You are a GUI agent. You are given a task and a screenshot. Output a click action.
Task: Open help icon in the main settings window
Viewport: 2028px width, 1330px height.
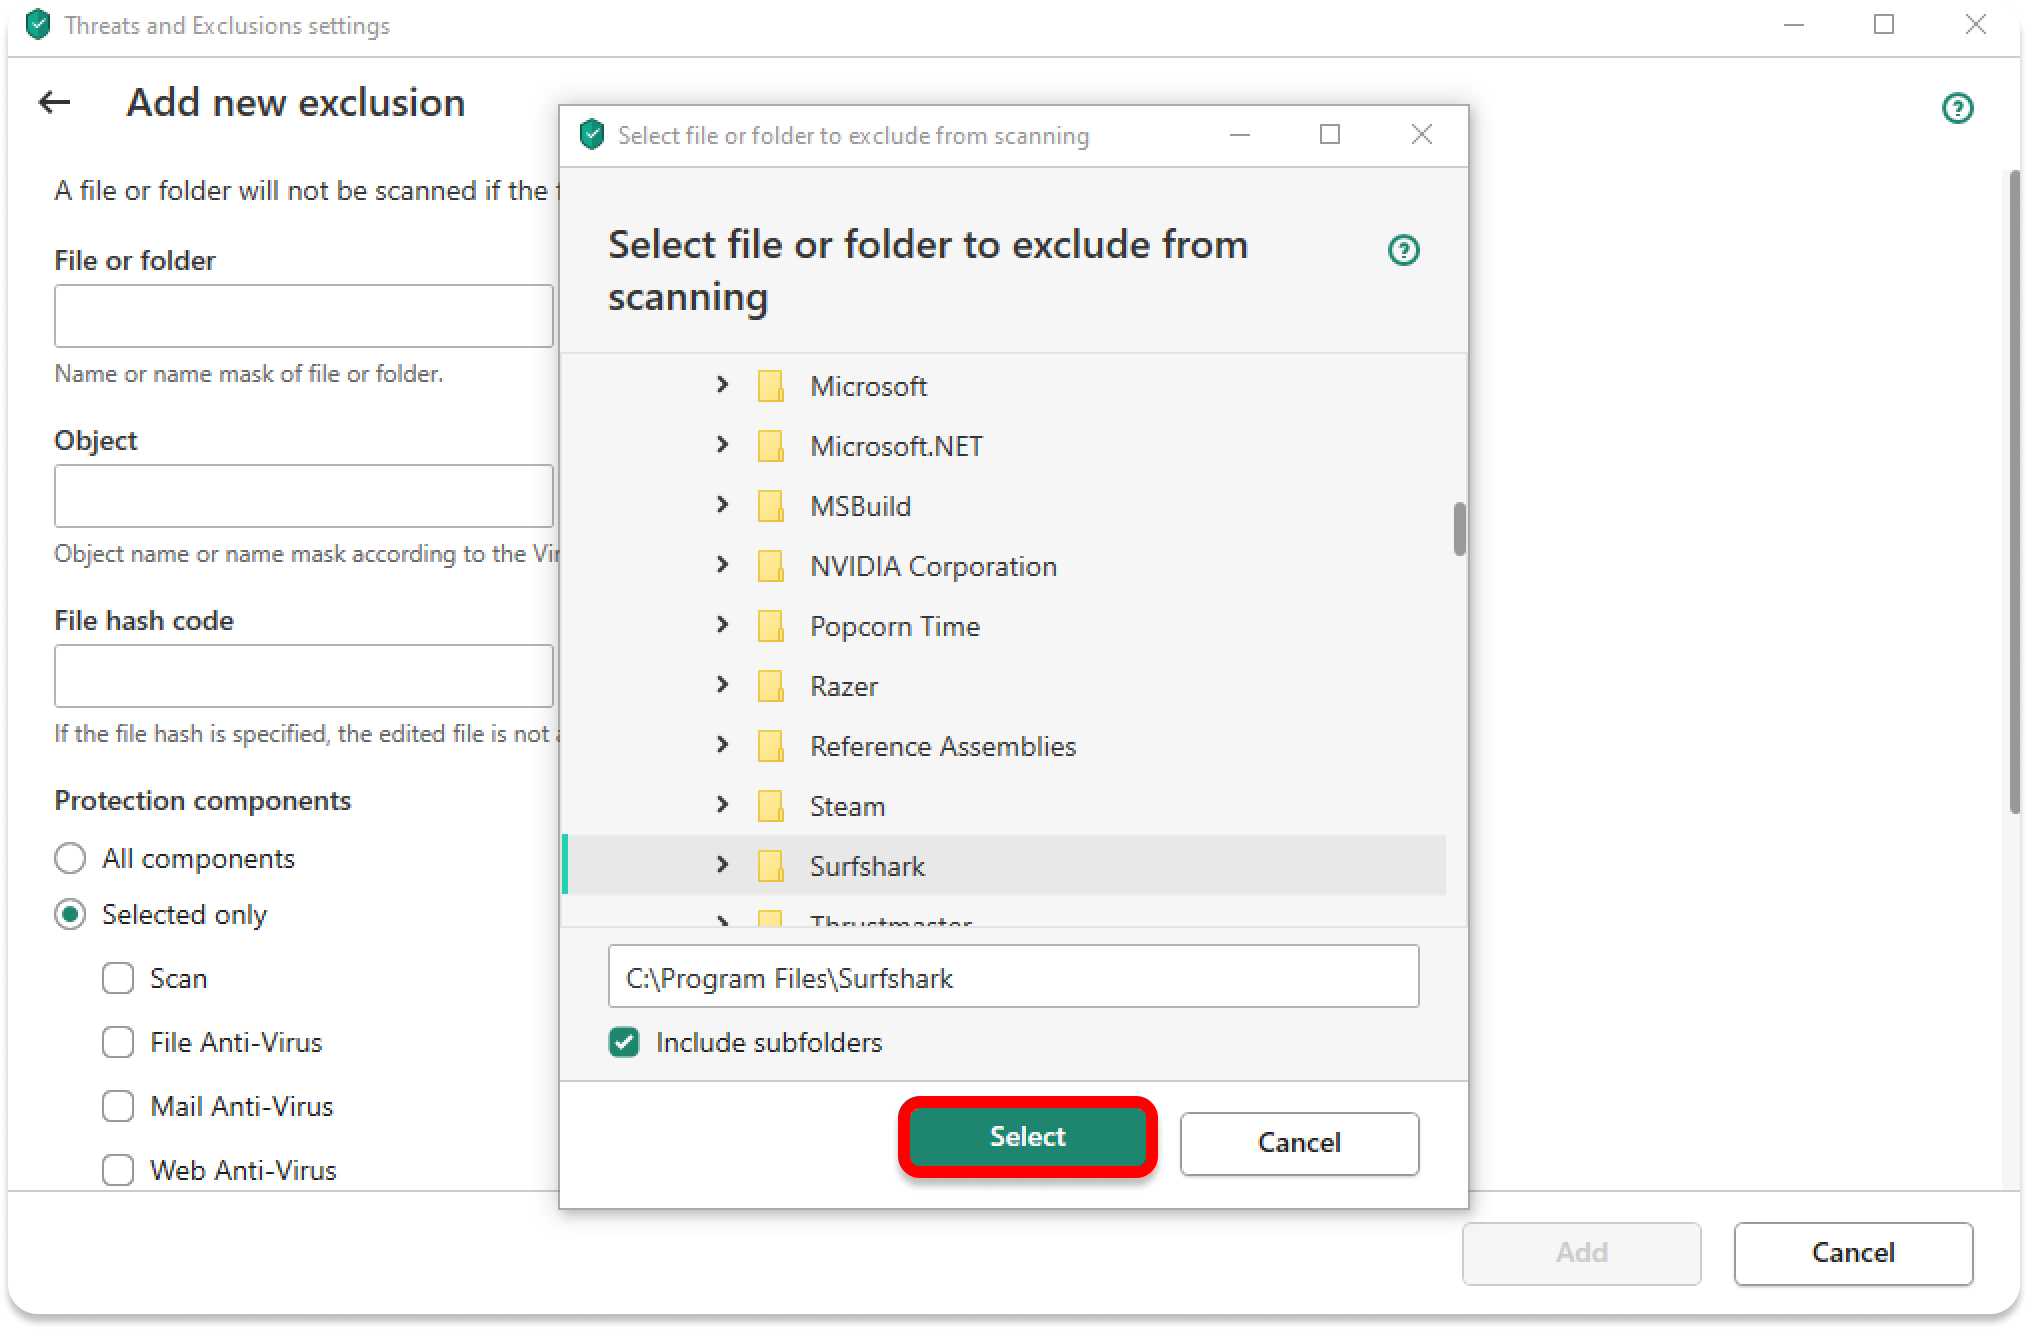coord(1957,108)
